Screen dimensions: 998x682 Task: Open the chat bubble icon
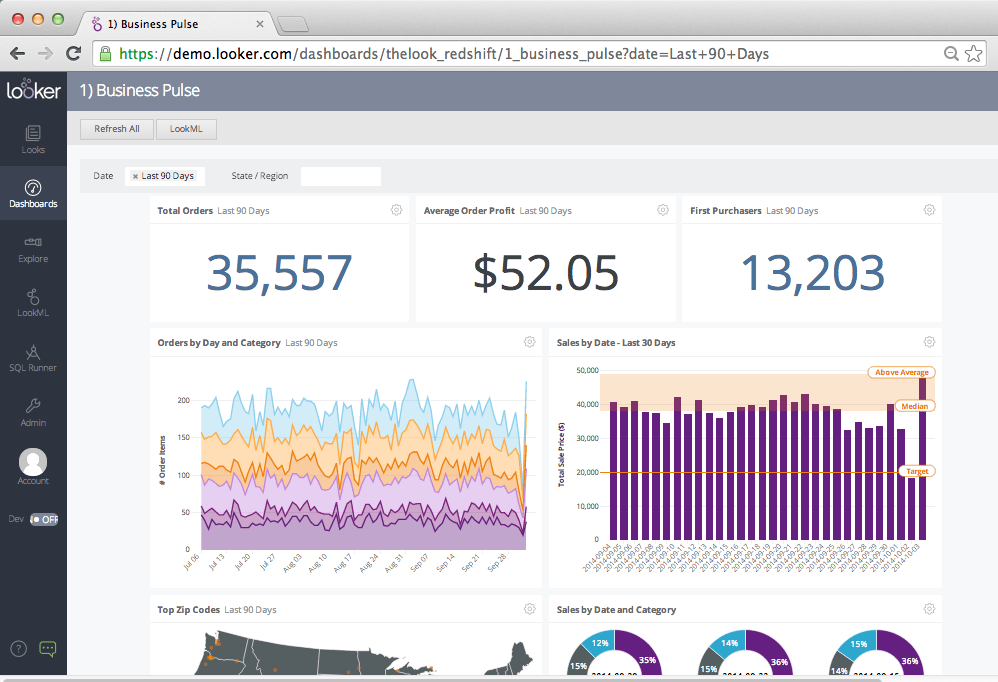(x=47, y=648)
